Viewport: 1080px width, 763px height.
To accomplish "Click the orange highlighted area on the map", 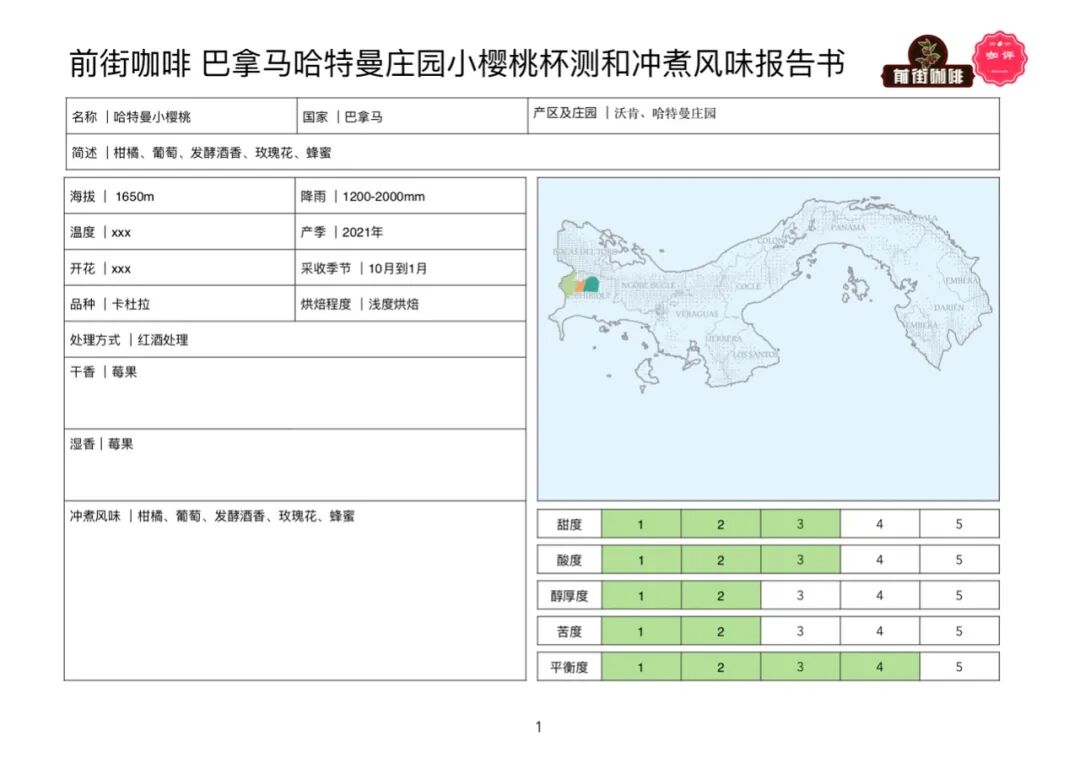I will pos(579,284).
